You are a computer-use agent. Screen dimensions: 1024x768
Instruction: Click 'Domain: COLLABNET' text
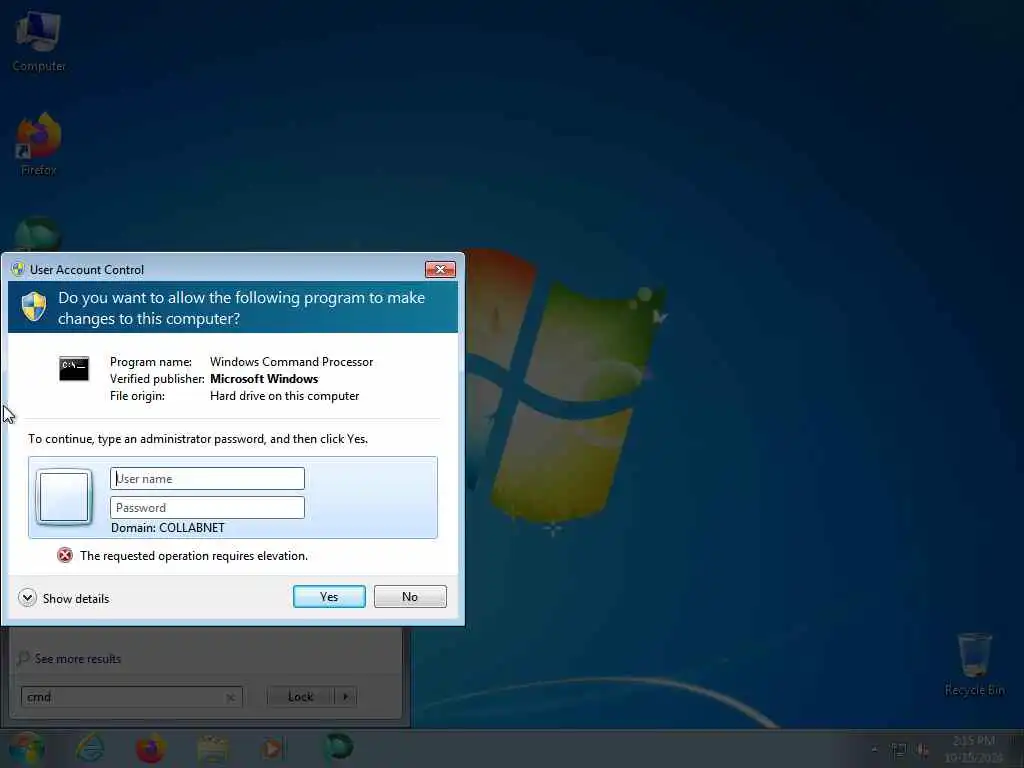pos(168,528)
